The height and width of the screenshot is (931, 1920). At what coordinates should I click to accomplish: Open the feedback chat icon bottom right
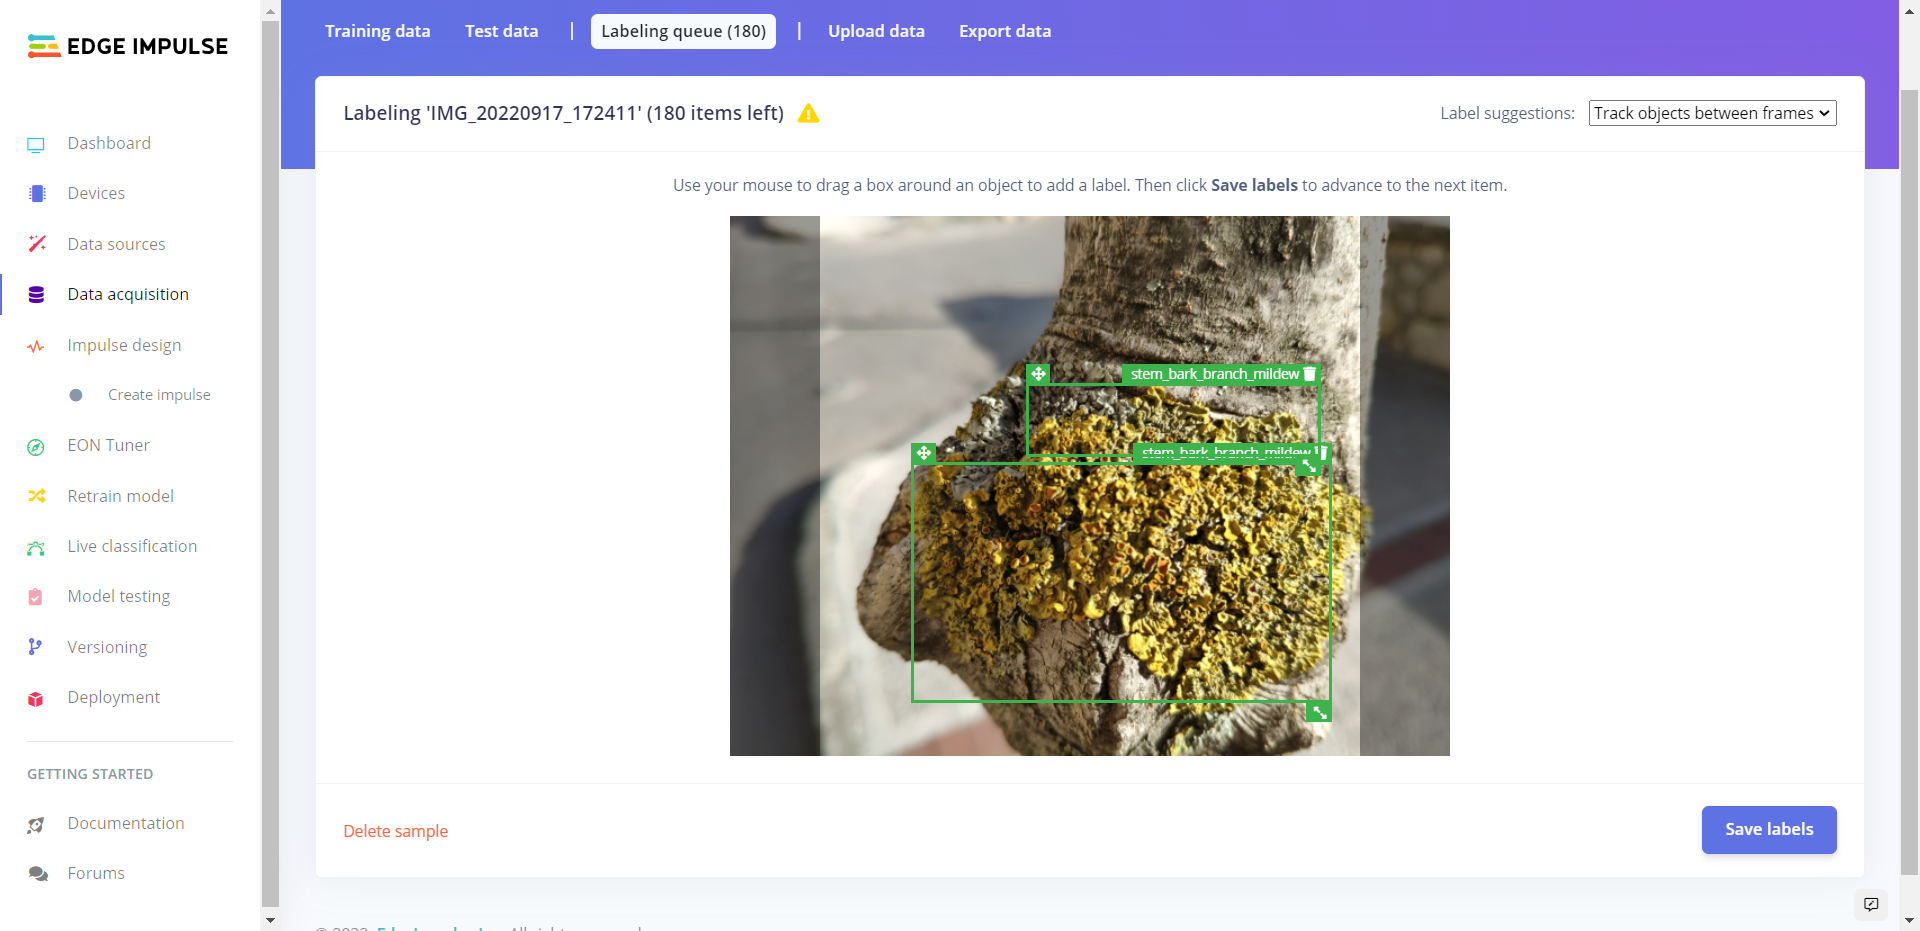[1871, 904]
